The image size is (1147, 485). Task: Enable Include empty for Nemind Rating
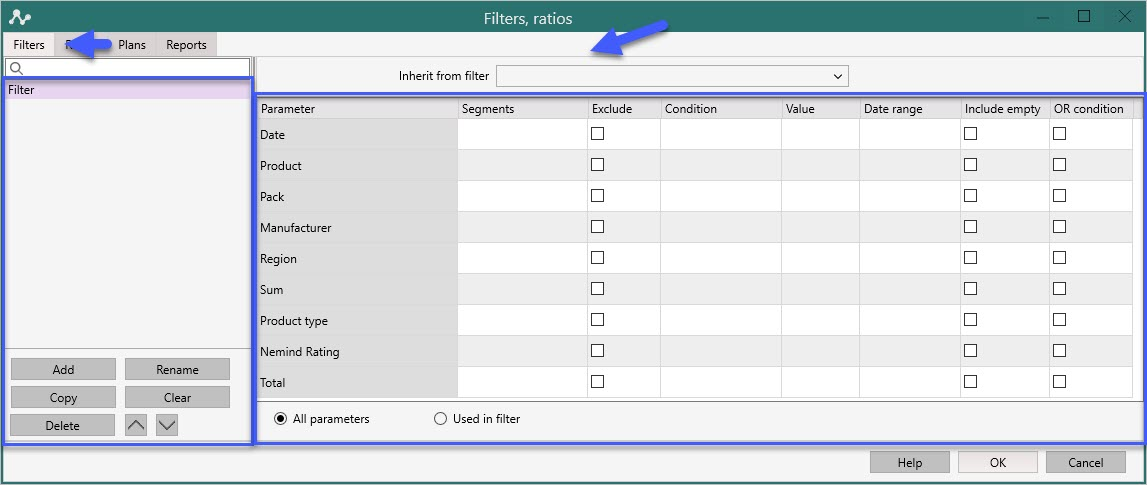[970, 350]
